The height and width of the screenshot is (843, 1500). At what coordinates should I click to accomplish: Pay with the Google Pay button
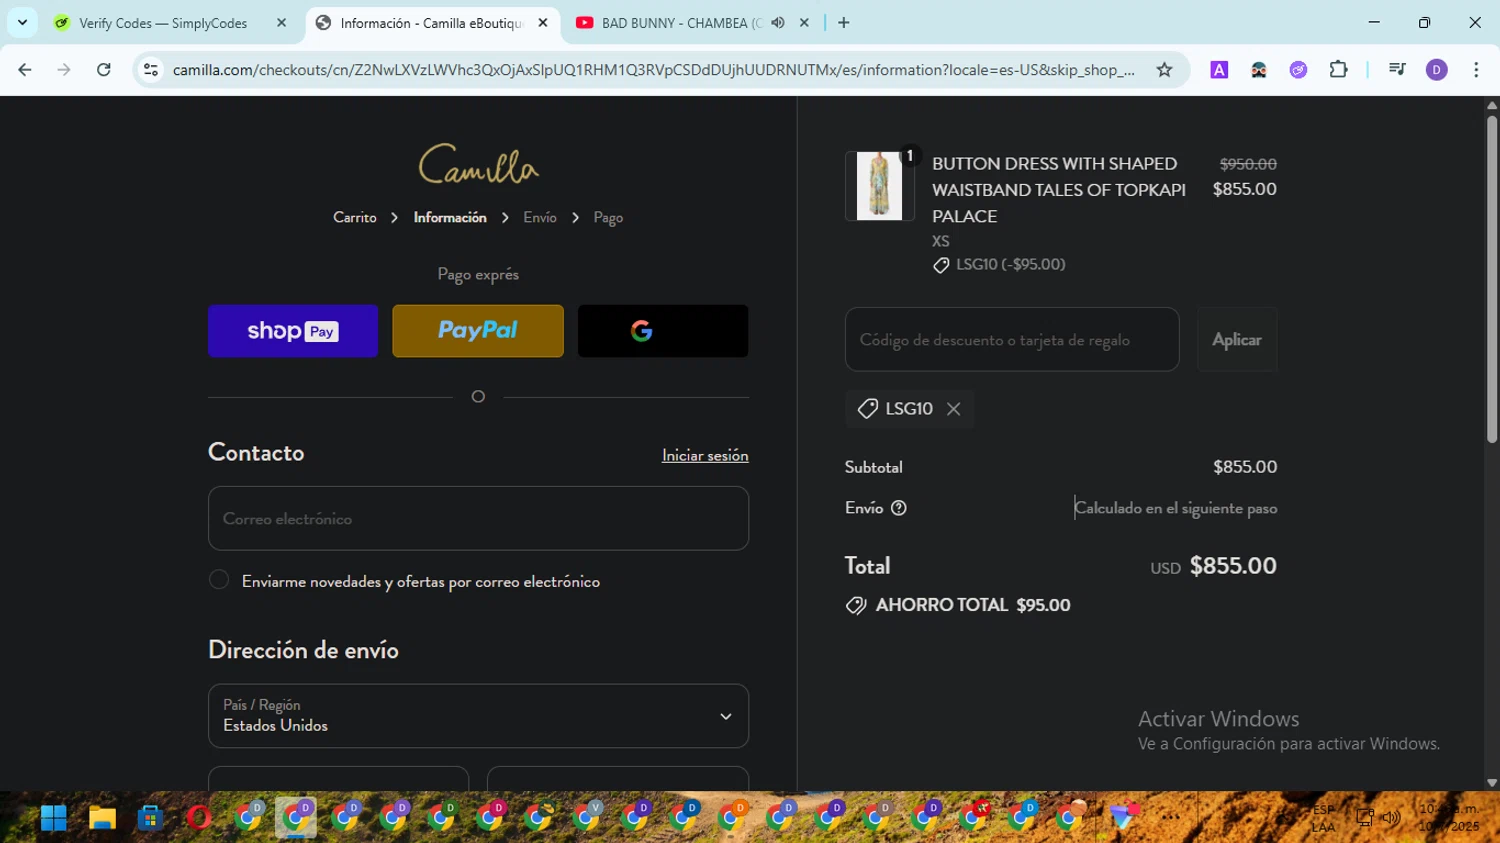(663, 331)
